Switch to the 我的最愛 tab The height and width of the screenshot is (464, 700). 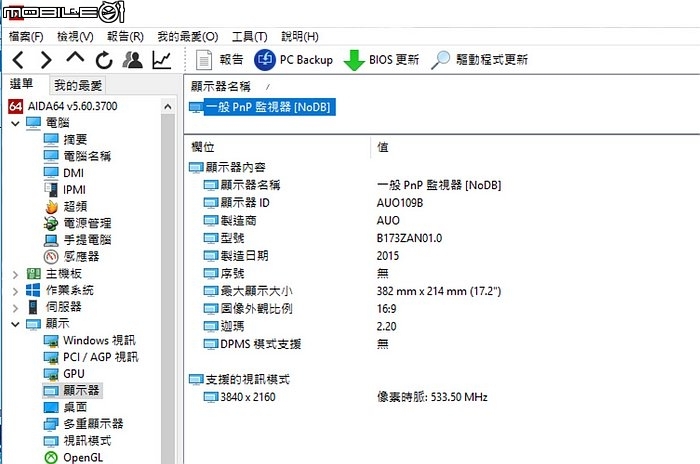pos(78,85)
